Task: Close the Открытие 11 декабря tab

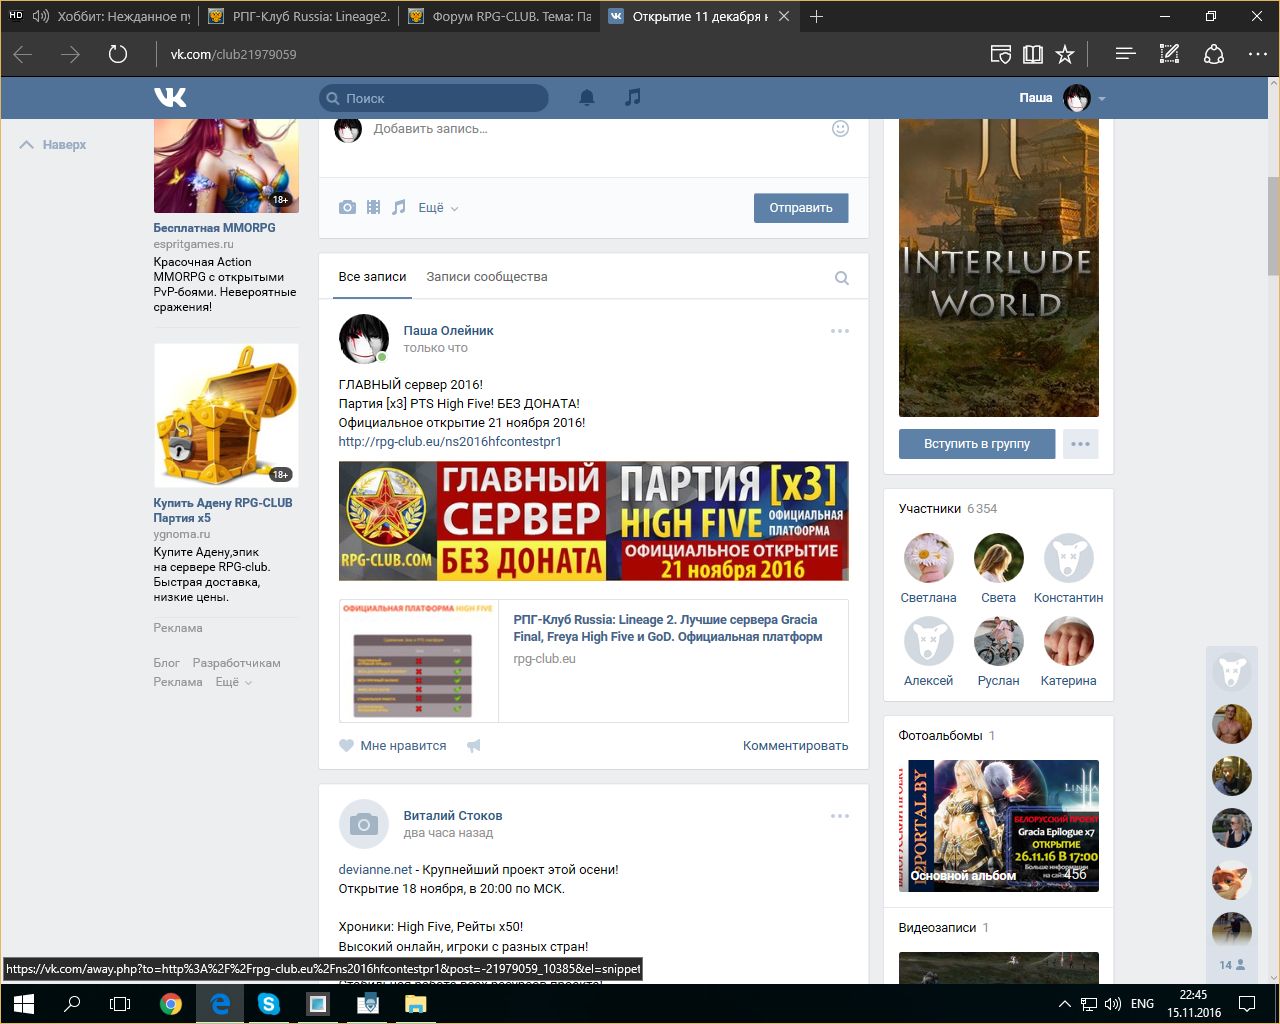Action: click(x=784, y=16)
